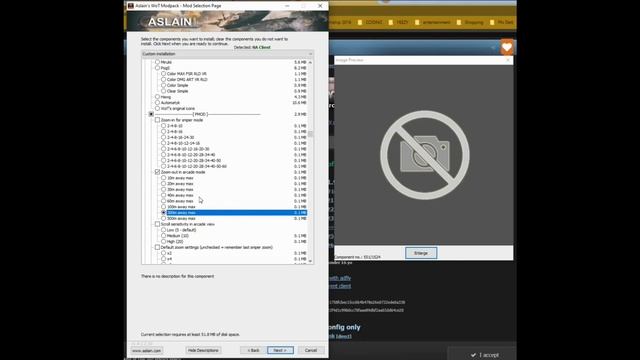Select the '300m away max' radio option
The height and width of the screenshot is (360, 640).
coord(163,218)
